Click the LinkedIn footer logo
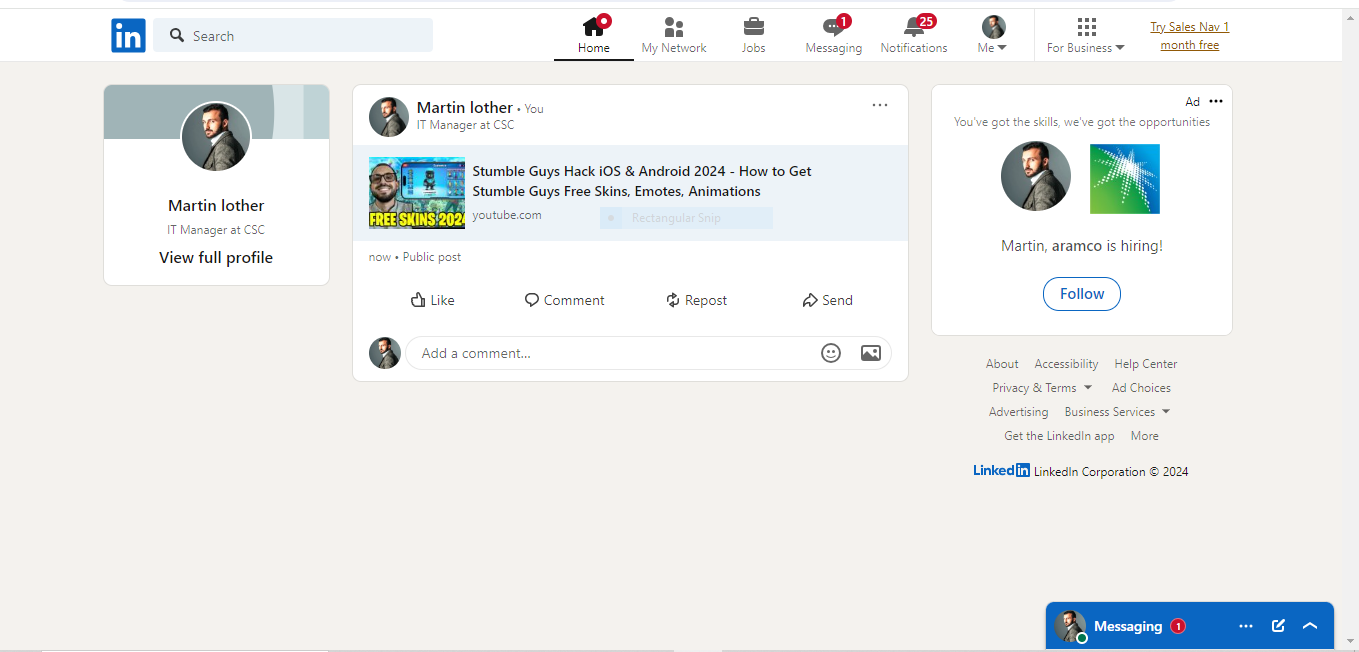Viewport: 1359px width, 652px height. coord(1001,471)
